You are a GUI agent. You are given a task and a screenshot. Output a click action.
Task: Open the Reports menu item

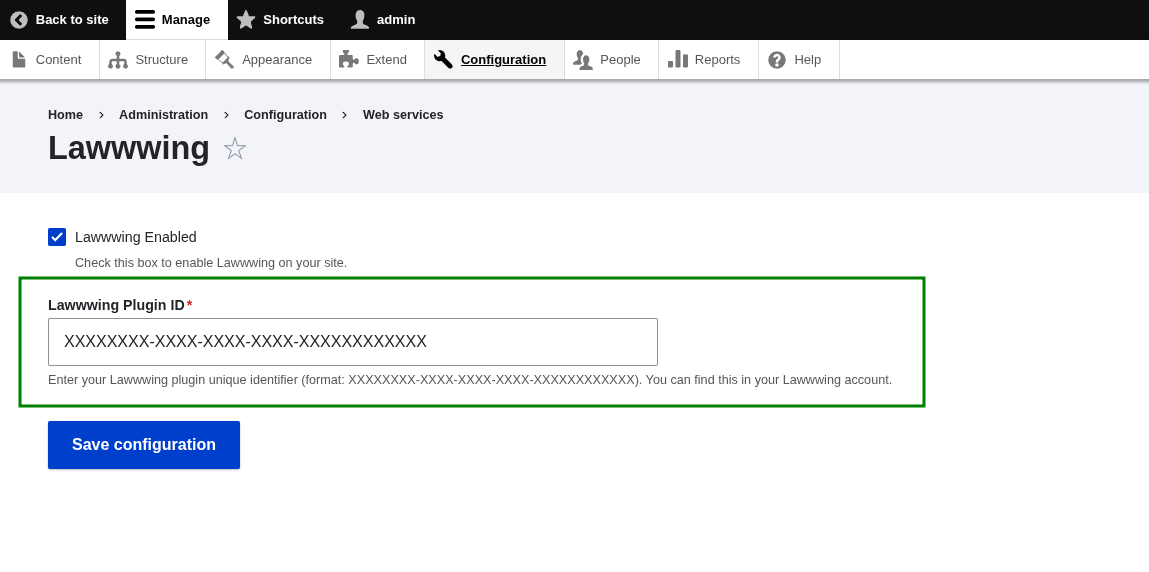tap(709, 59)
